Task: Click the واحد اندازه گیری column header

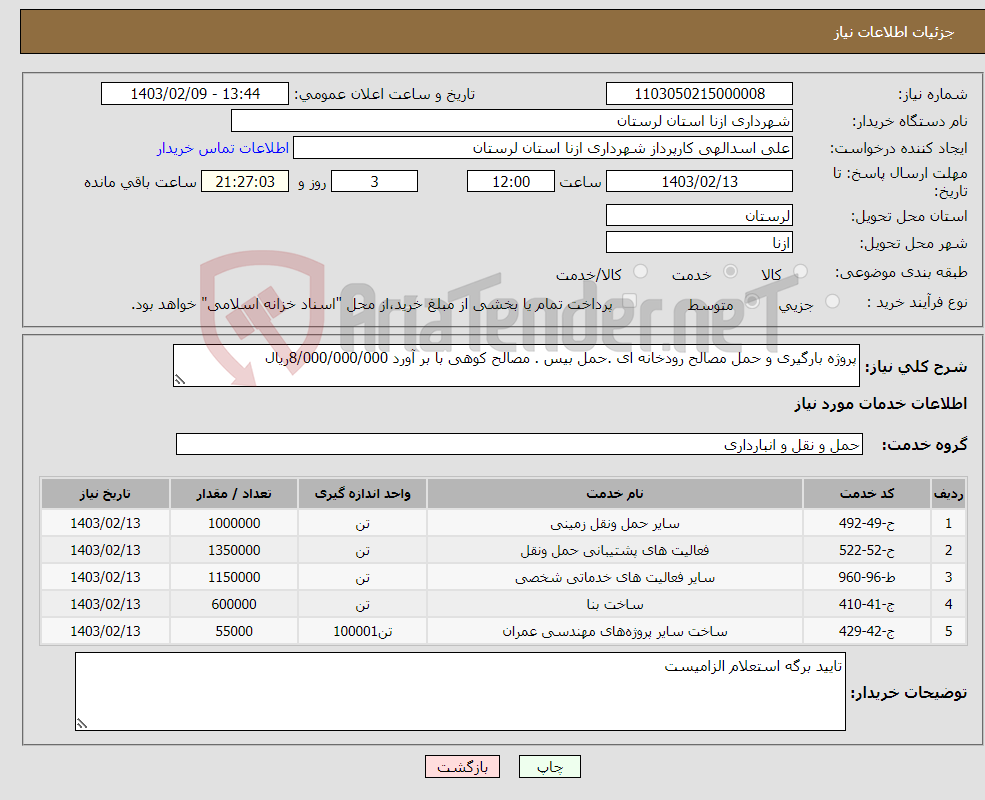Action: coord(362,494)
